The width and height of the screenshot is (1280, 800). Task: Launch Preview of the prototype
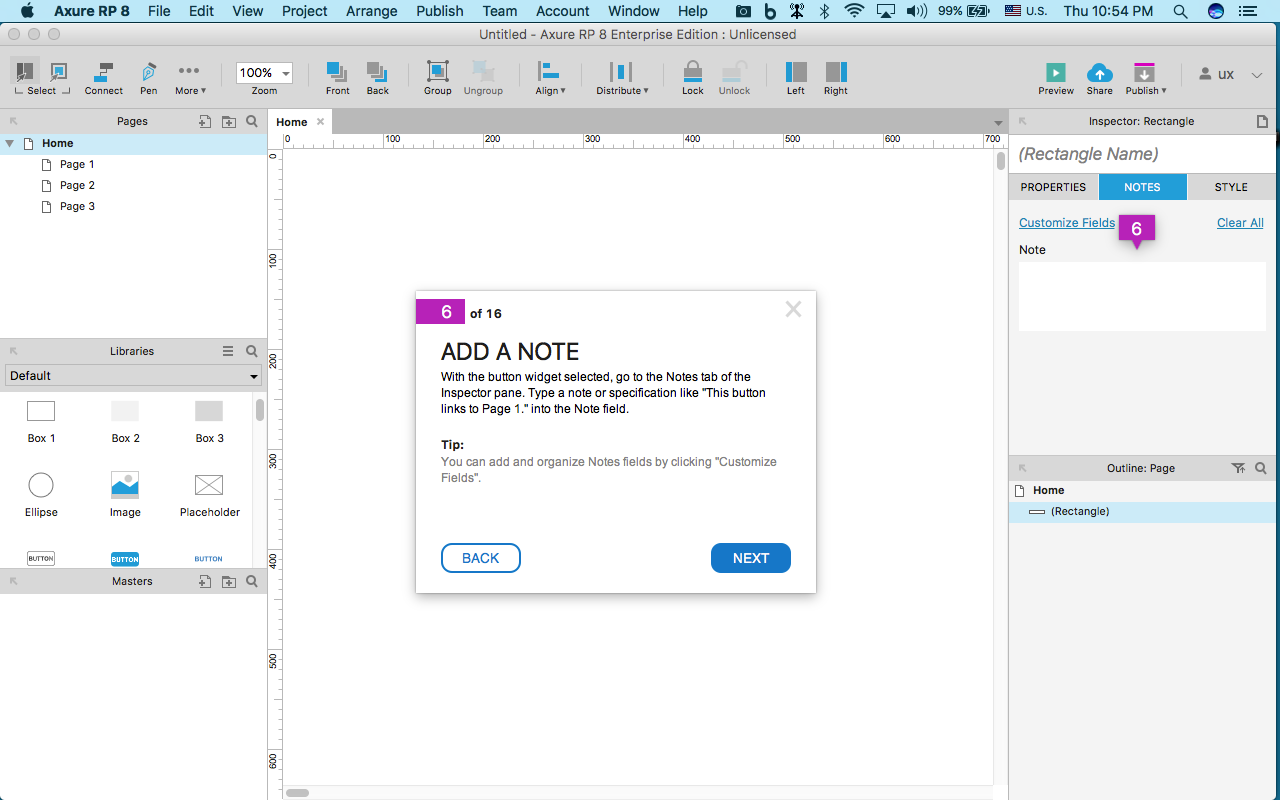(1056, 78)
